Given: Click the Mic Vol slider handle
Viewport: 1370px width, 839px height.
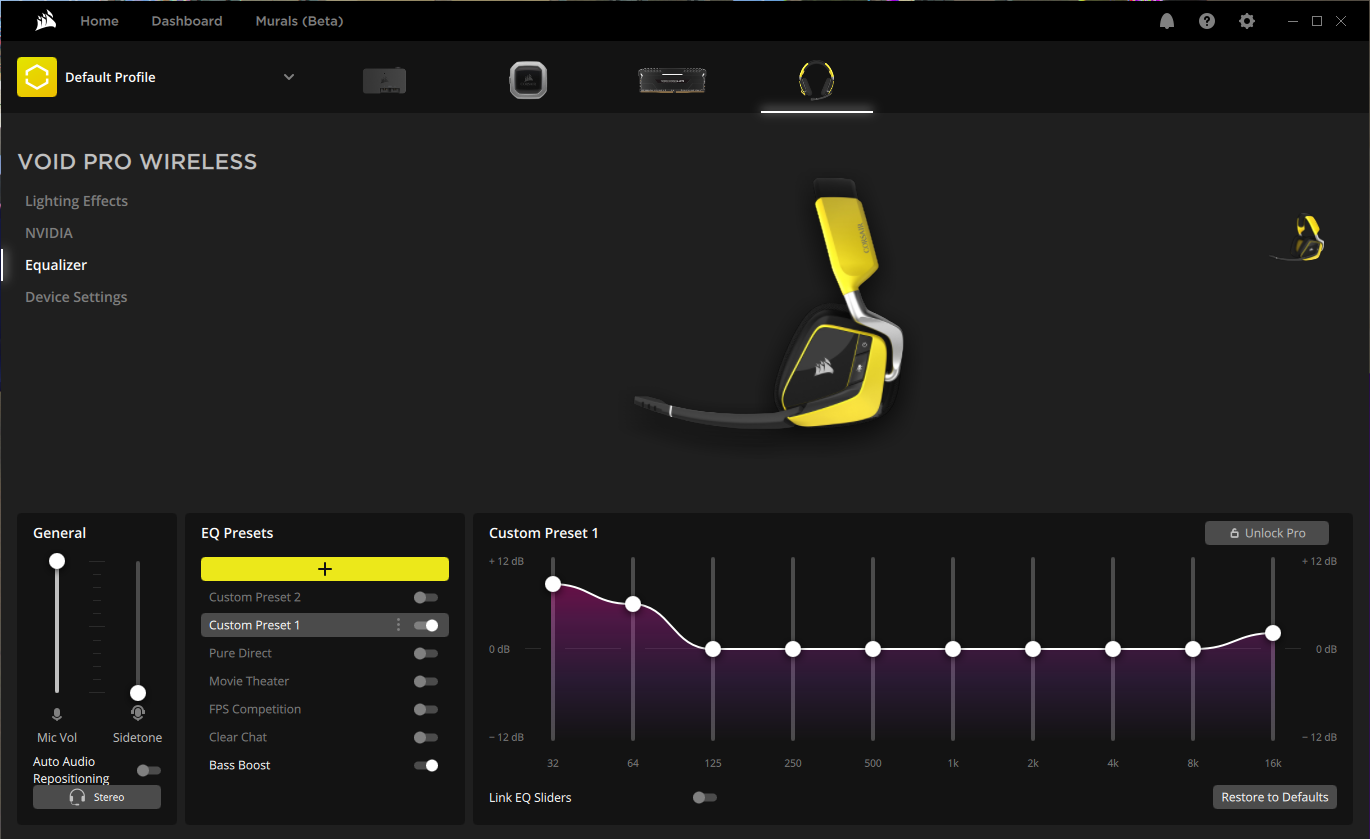Looking at the screenshot, I should click(x=57, y=561).
